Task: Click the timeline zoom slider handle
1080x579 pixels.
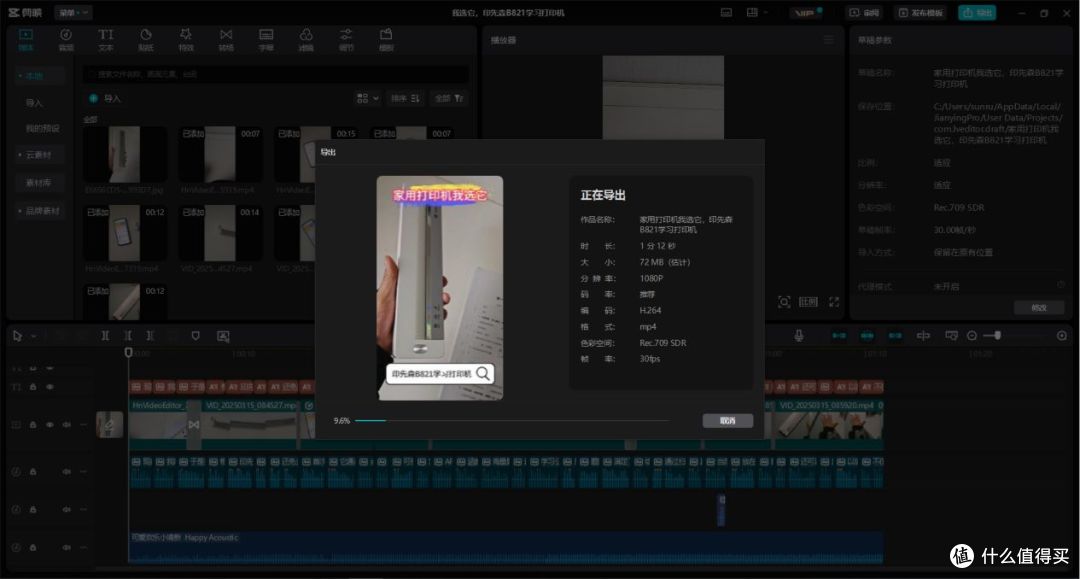Action: click(997, 335)
